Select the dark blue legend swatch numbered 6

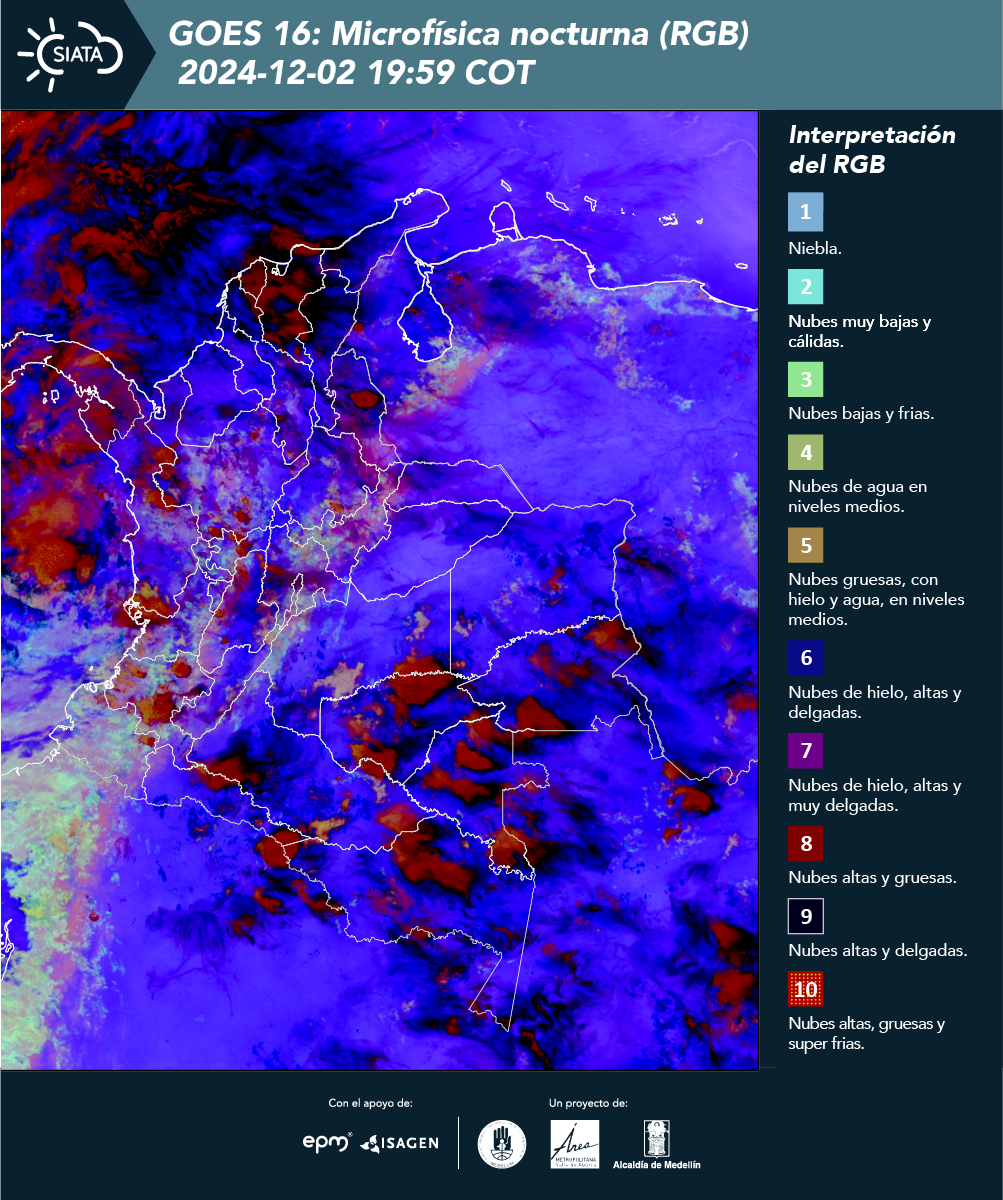coord(805,659)
